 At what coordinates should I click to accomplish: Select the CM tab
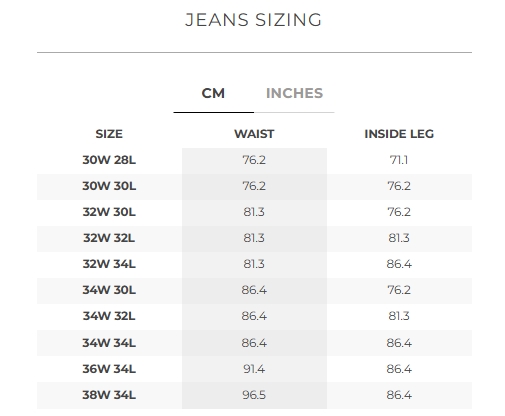213,93
